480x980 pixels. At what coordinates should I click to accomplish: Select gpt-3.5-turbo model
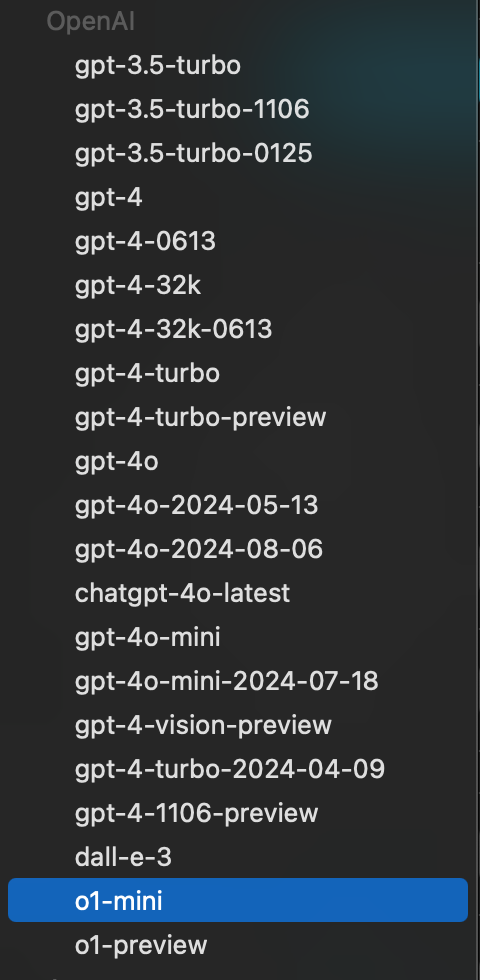(x=238, y=66)
